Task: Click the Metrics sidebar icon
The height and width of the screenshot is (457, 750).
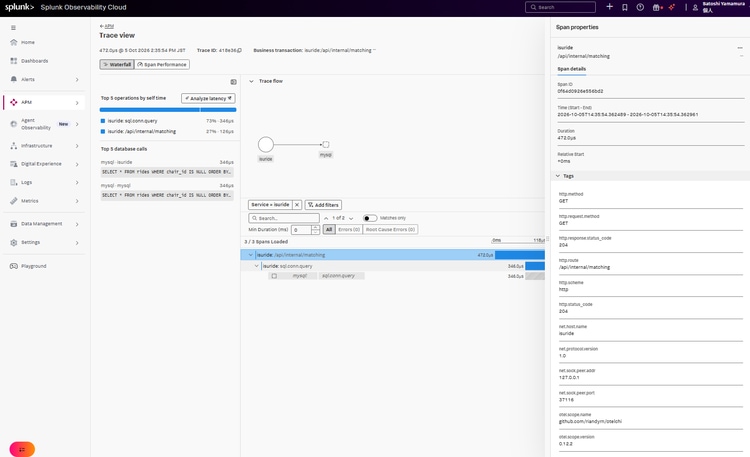Action: coord(13,201)
